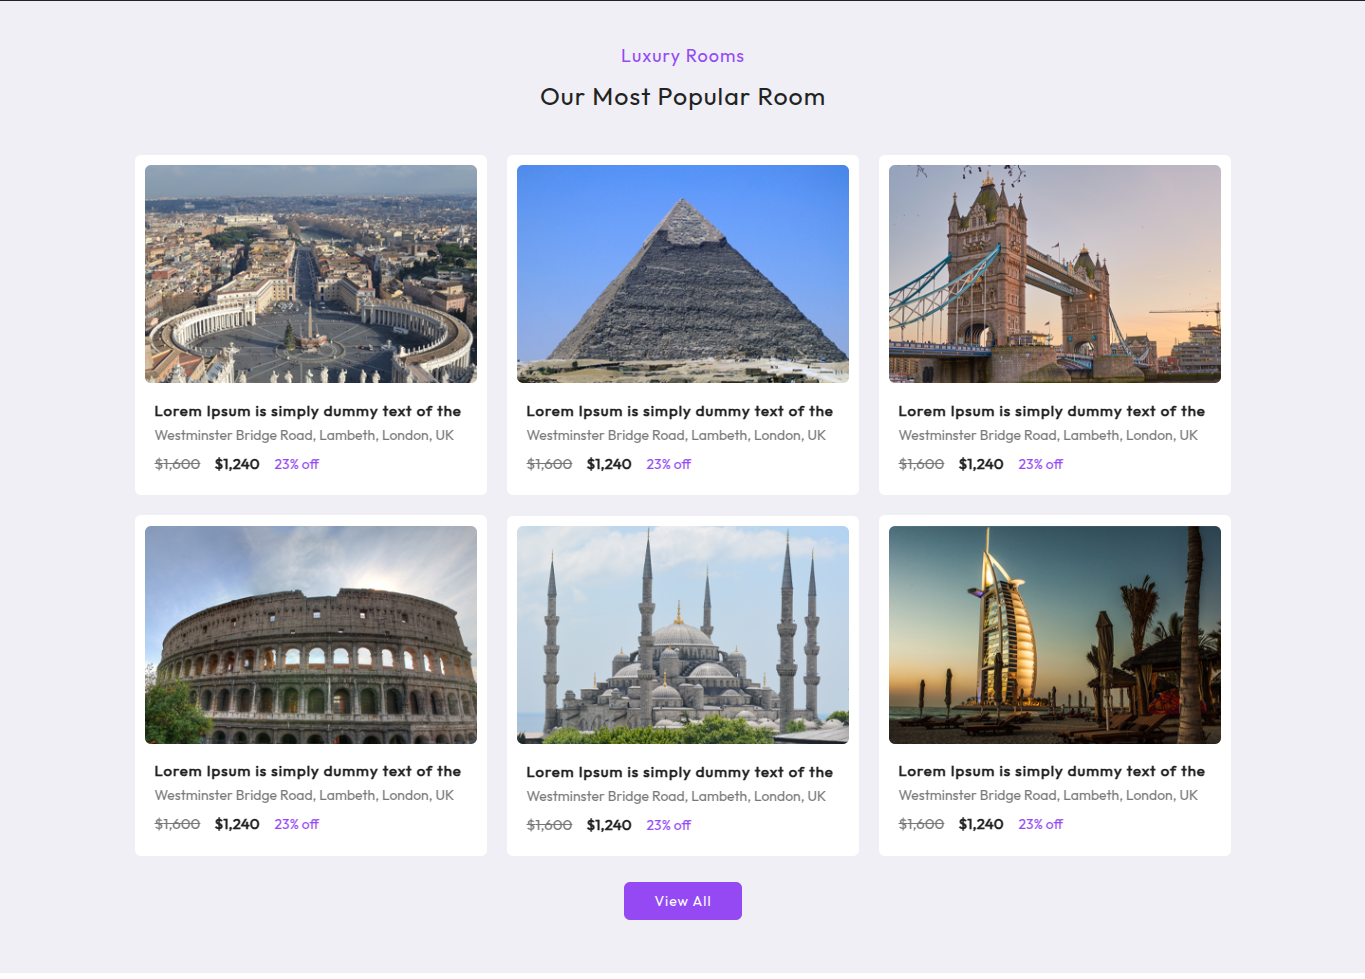
Task: Click the View All button
Action: click(x=682, y=901)
